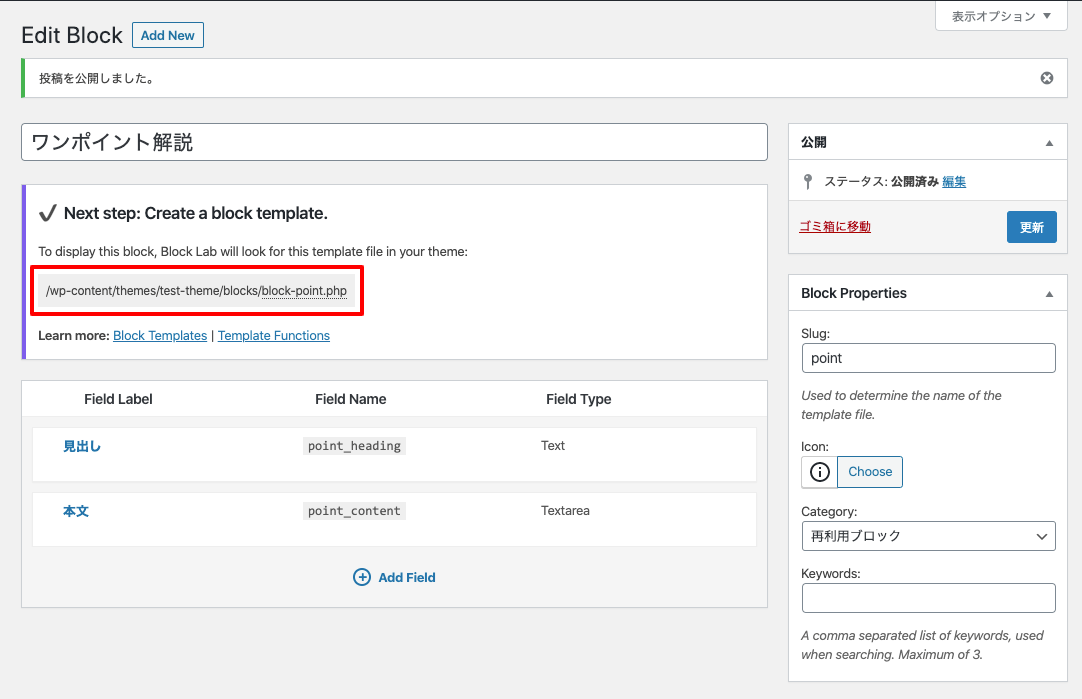Click the Slug input field

click(x=928, y=357)
